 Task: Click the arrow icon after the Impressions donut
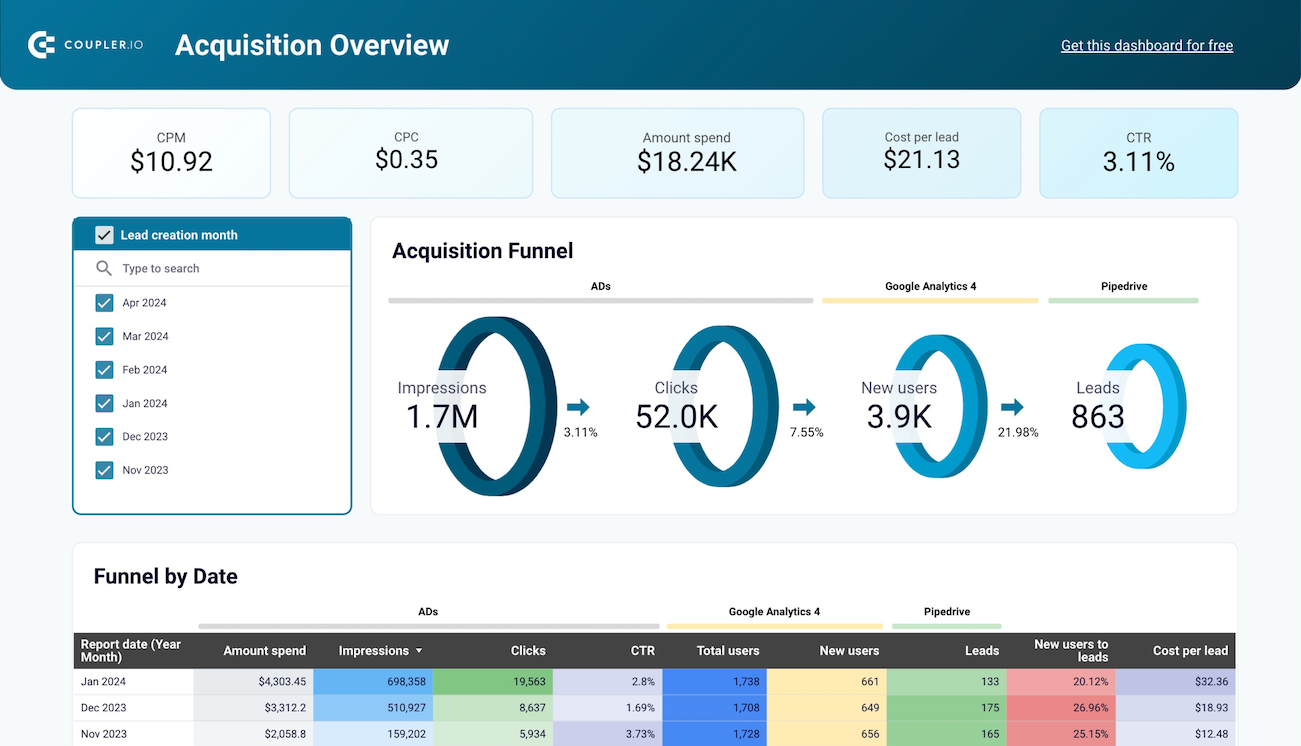580,406
